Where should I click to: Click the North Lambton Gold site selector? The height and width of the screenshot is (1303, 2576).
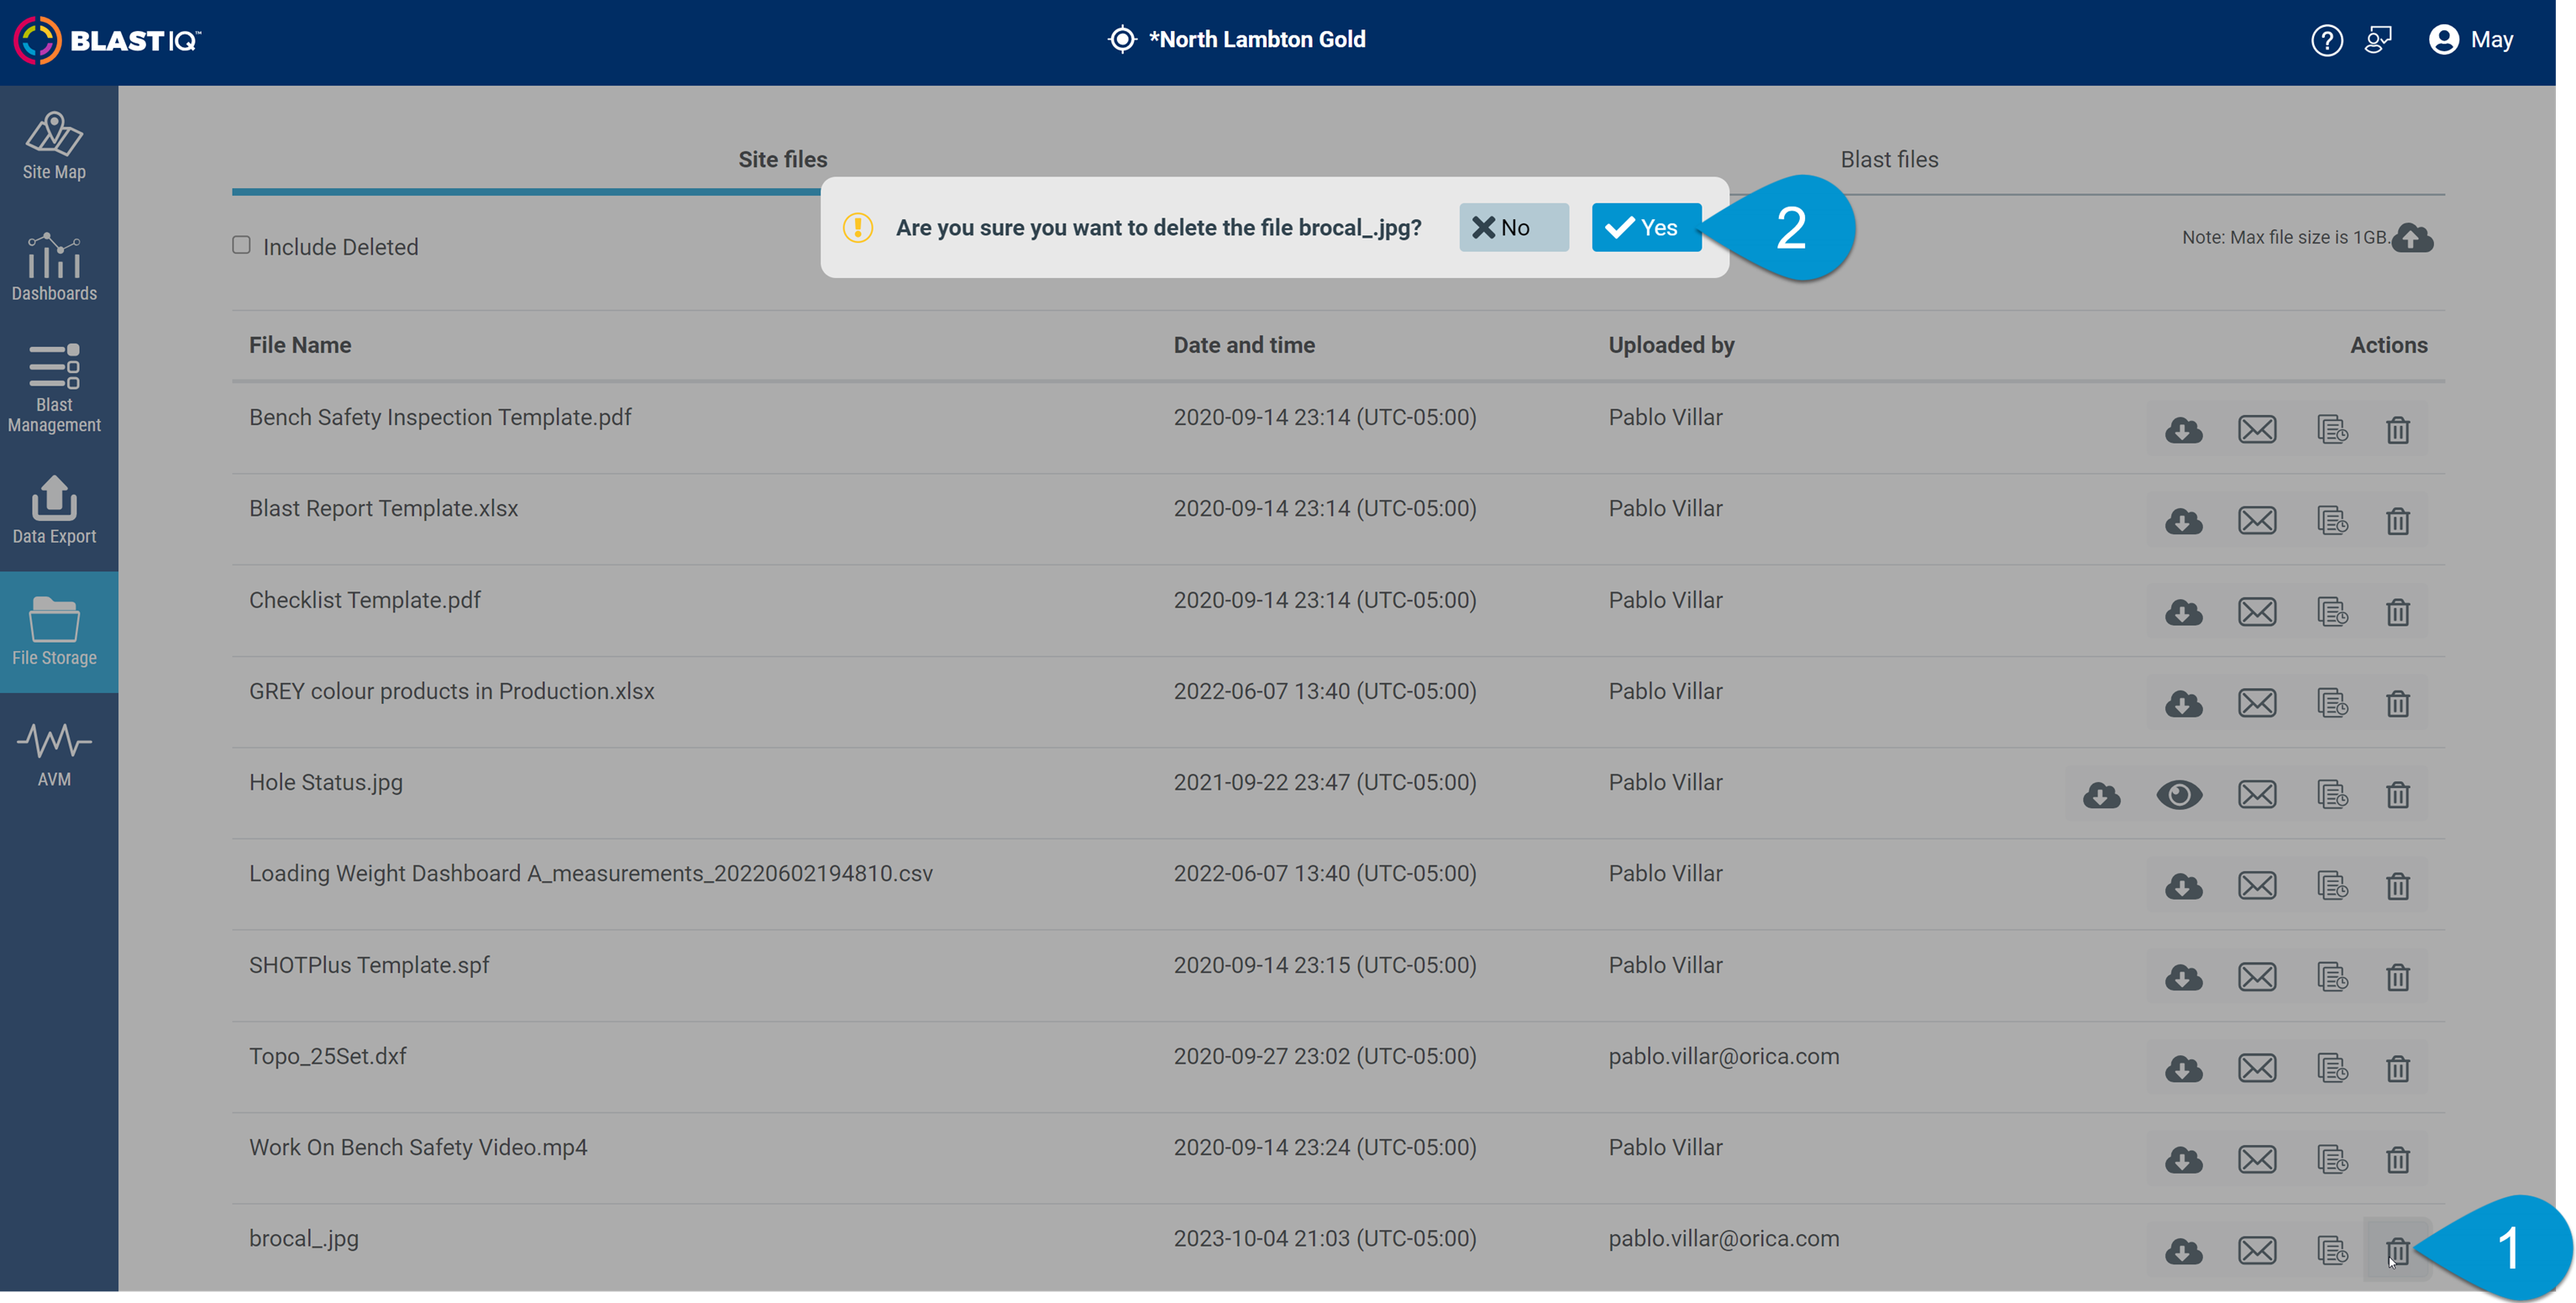click(x=1237, y=40)
